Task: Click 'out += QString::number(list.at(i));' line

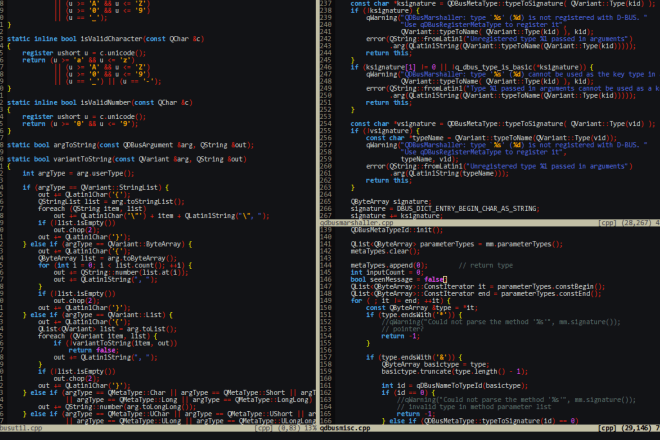Action: (x=121, y=272)
